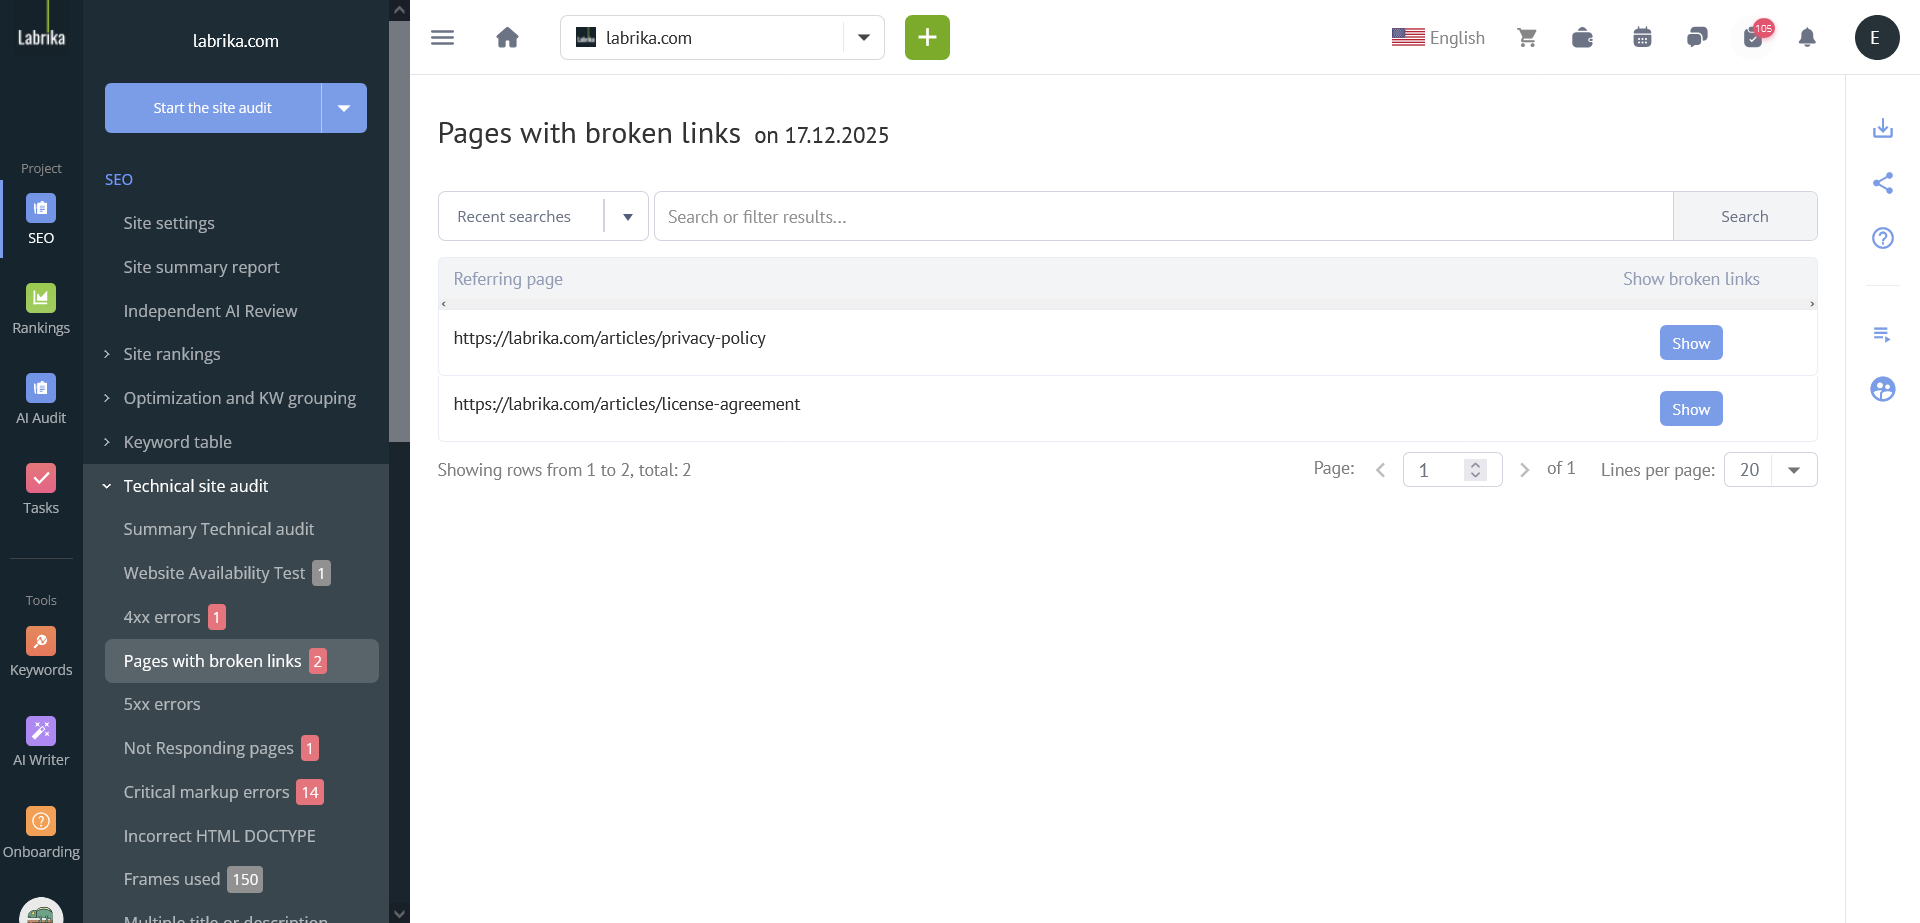Open Not Responding pages report

[x=208, y=748]
